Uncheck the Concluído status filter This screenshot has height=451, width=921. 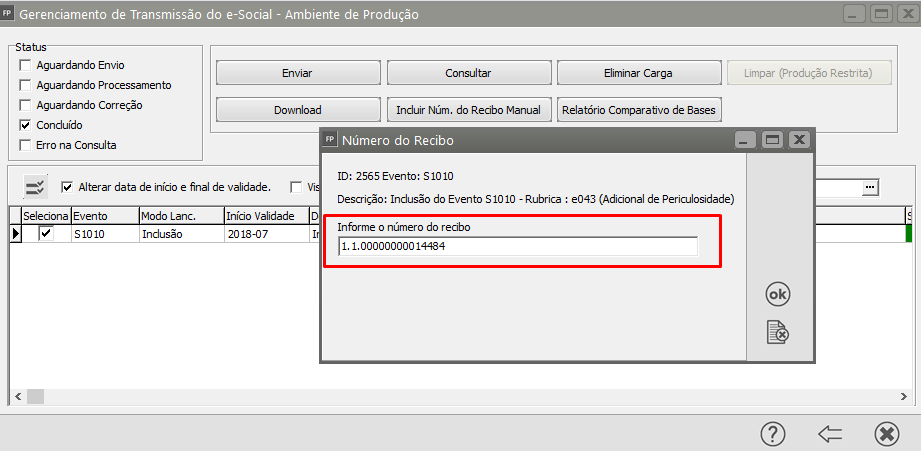[x=25, y=125]
